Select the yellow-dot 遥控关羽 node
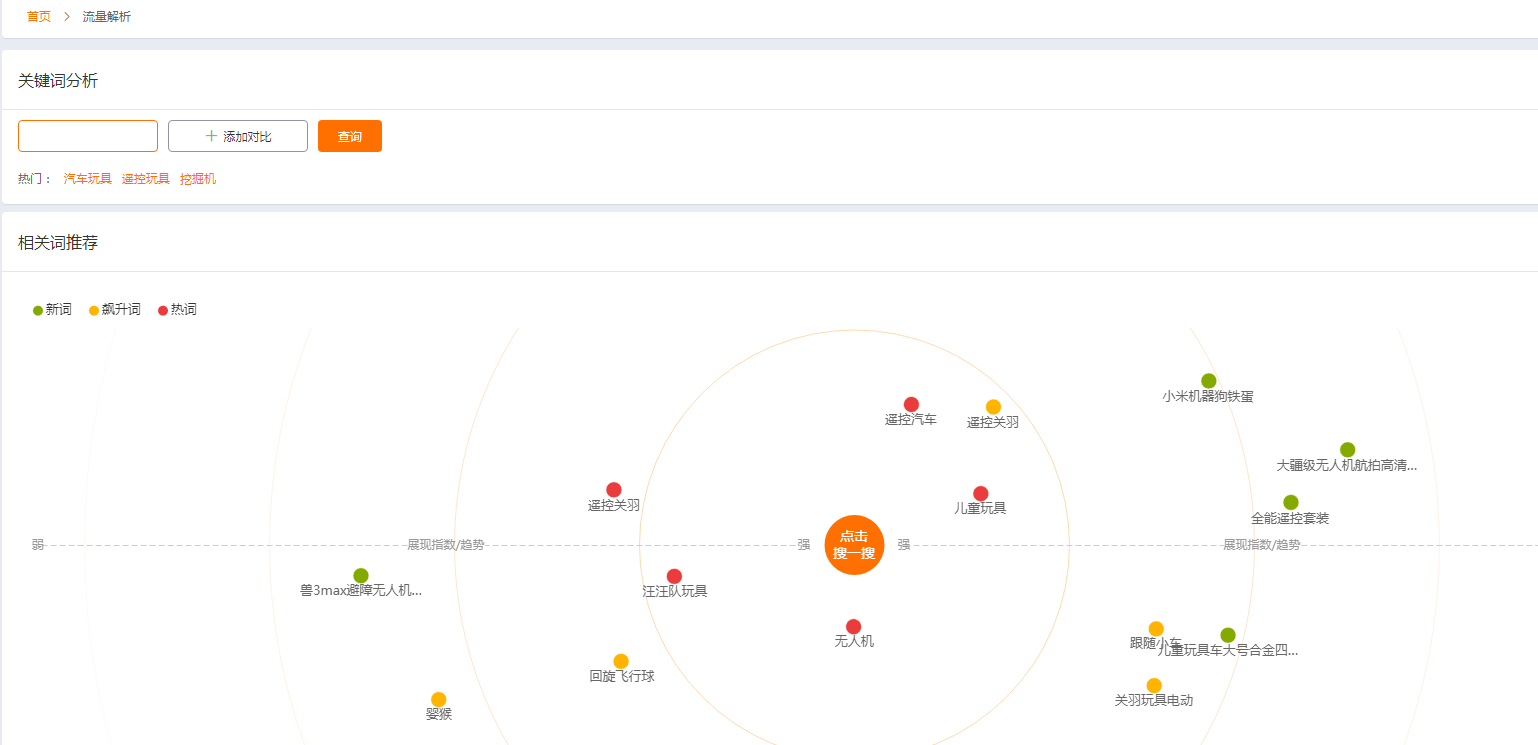The image size is (1538, 745). [x=993, y=407]
